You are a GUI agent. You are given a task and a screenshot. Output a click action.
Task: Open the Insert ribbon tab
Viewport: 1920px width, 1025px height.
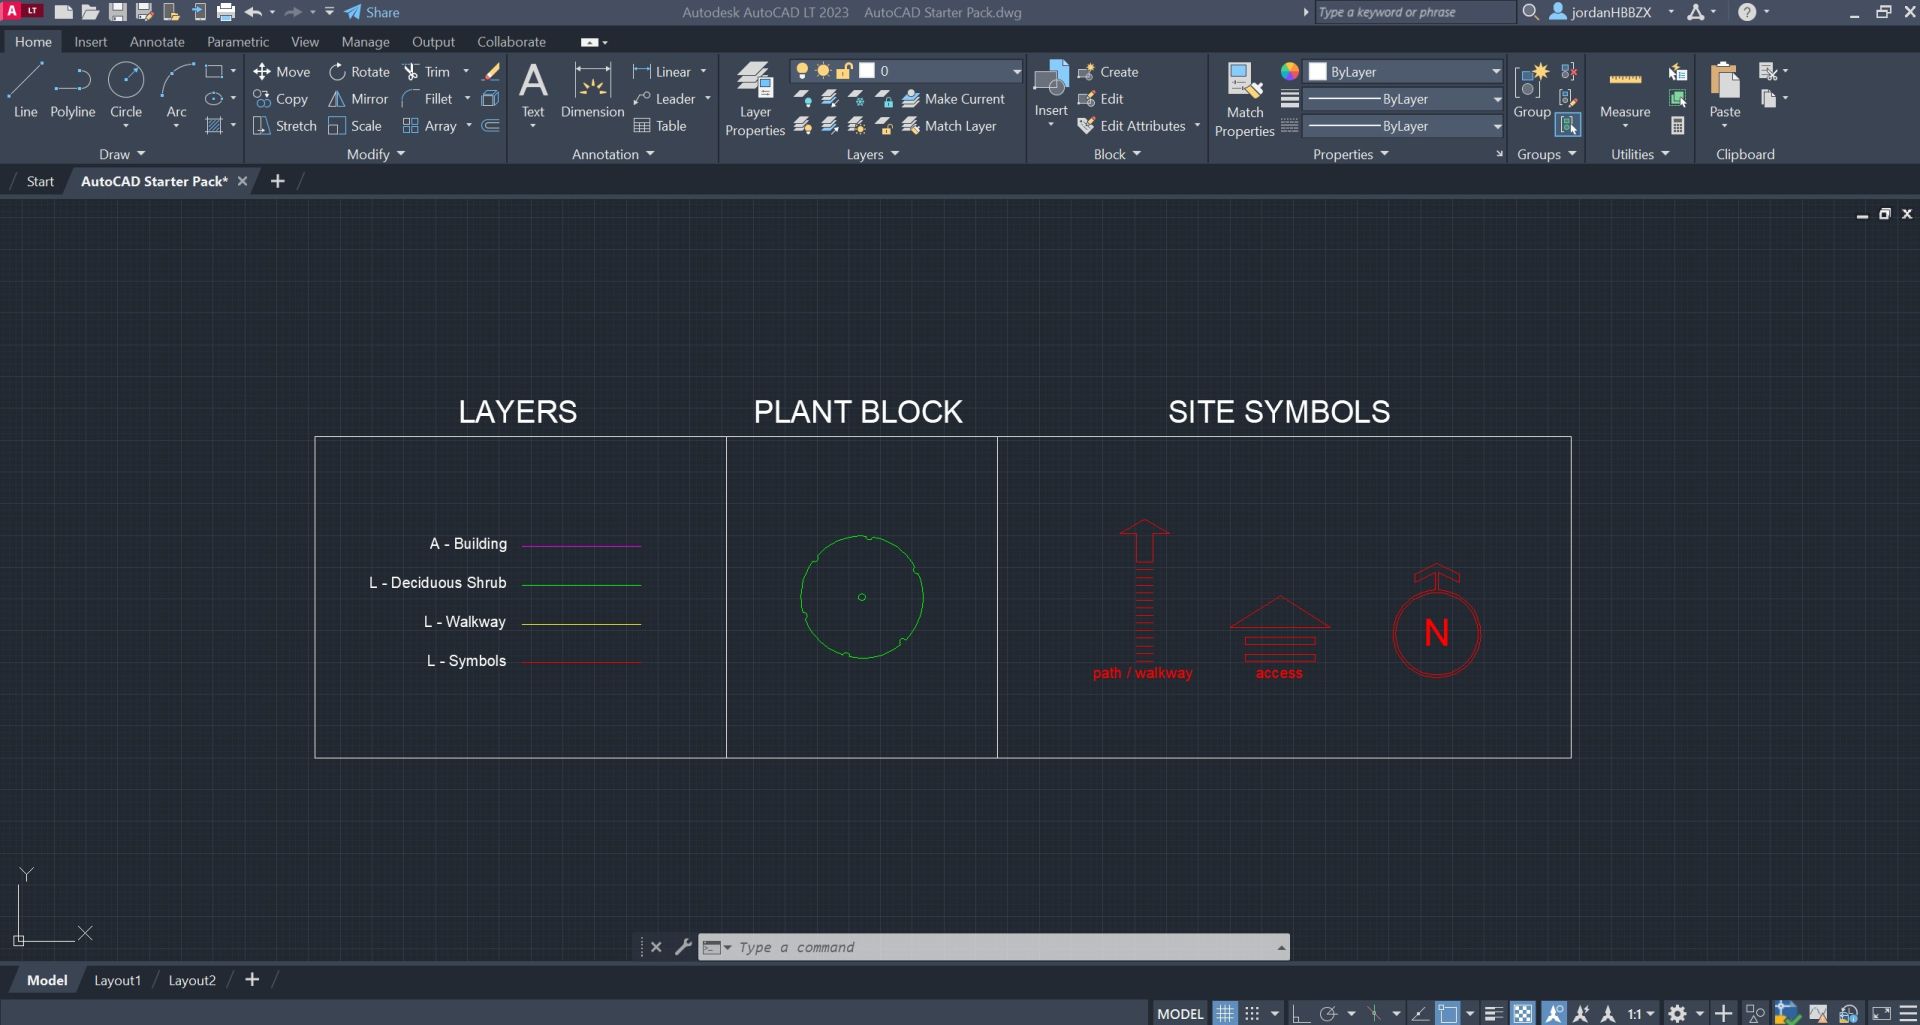pos(90,42)
